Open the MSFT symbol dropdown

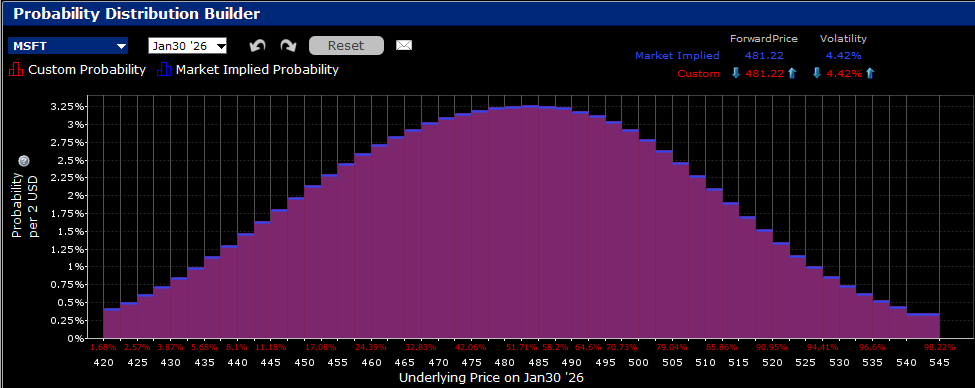coord(68,46)
